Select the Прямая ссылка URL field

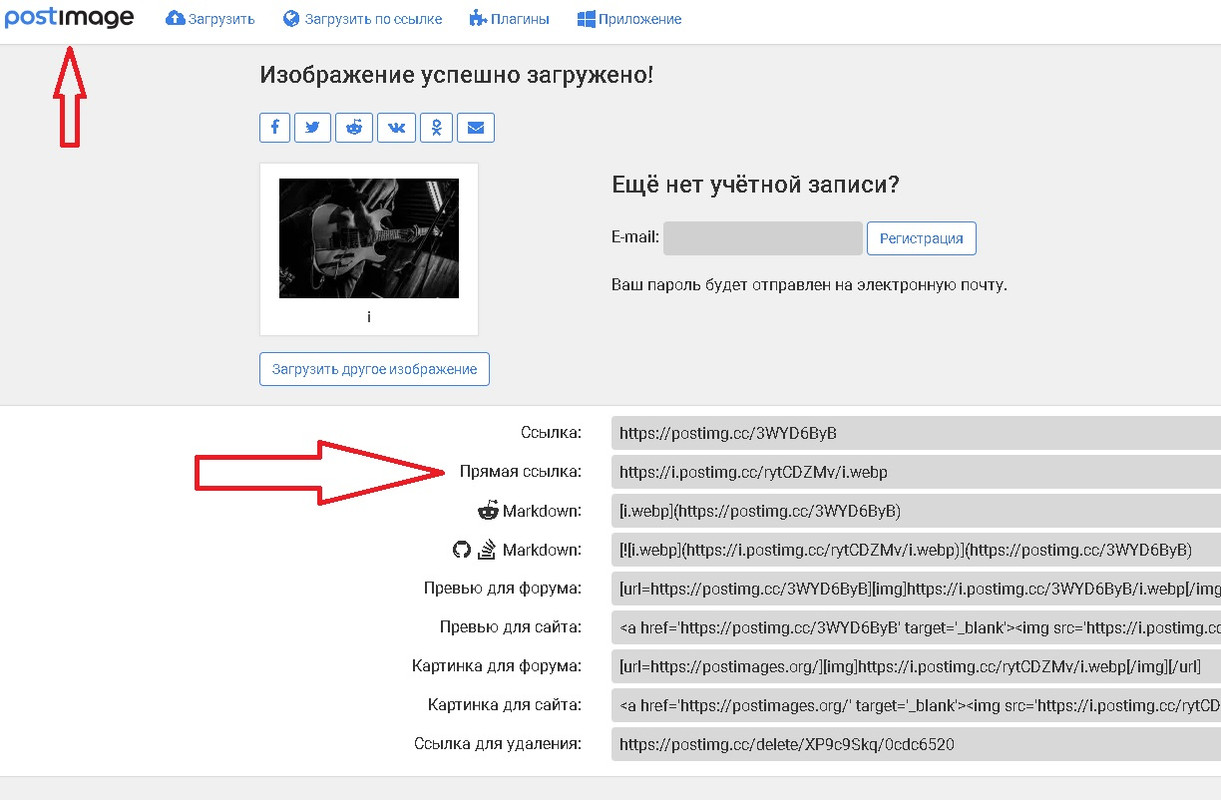(915, 472)
